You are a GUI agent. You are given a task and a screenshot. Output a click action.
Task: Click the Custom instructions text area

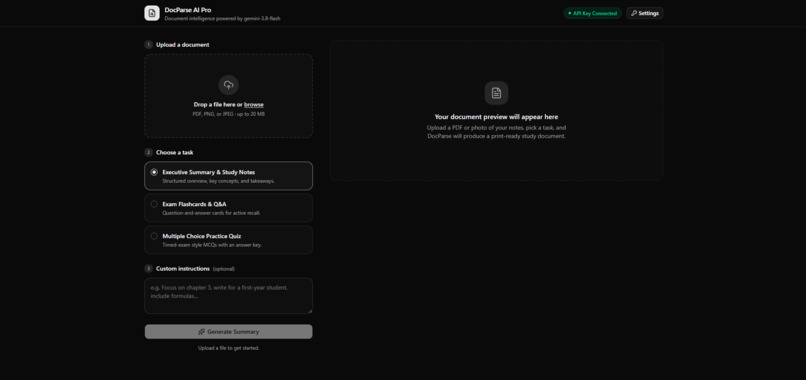(x=229, y=296)
